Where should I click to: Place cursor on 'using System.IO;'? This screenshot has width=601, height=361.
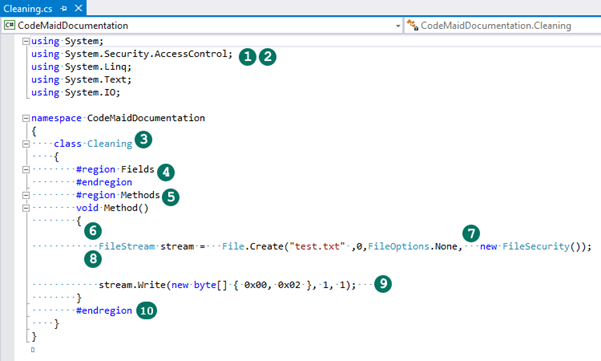tap(76, 93)
